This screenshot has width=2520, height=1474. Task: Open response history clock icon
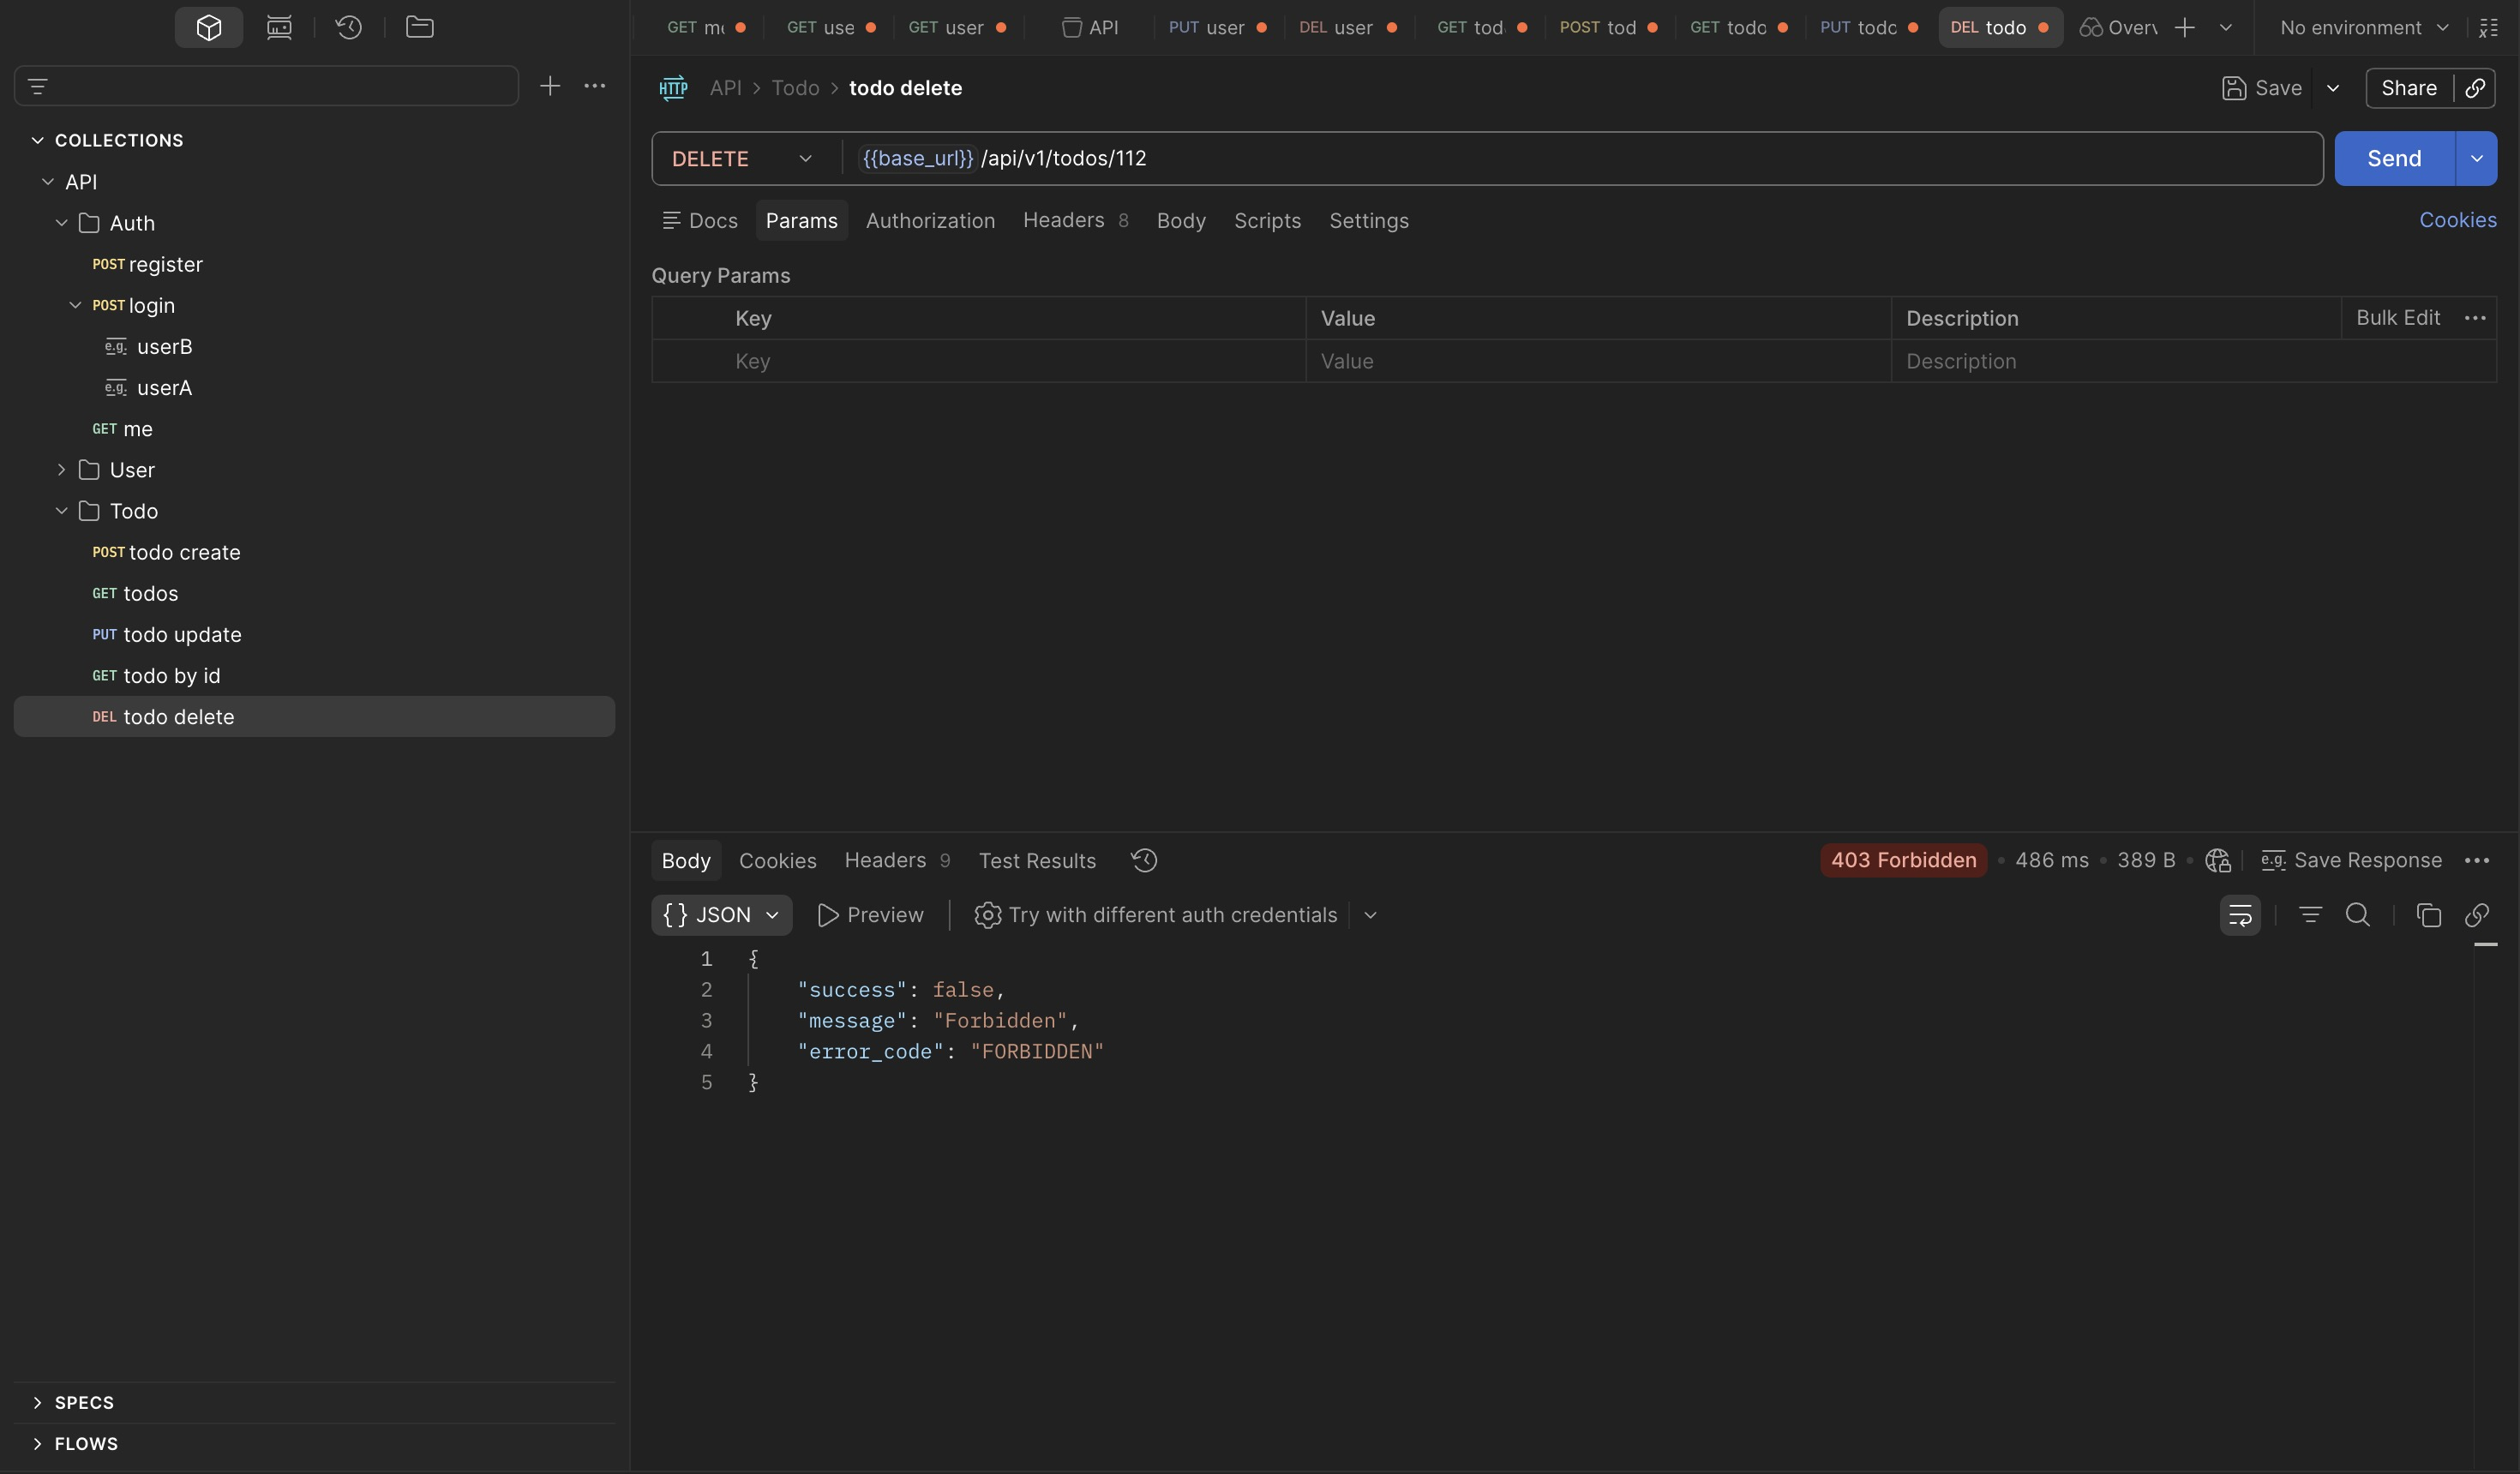(1144, 860)
